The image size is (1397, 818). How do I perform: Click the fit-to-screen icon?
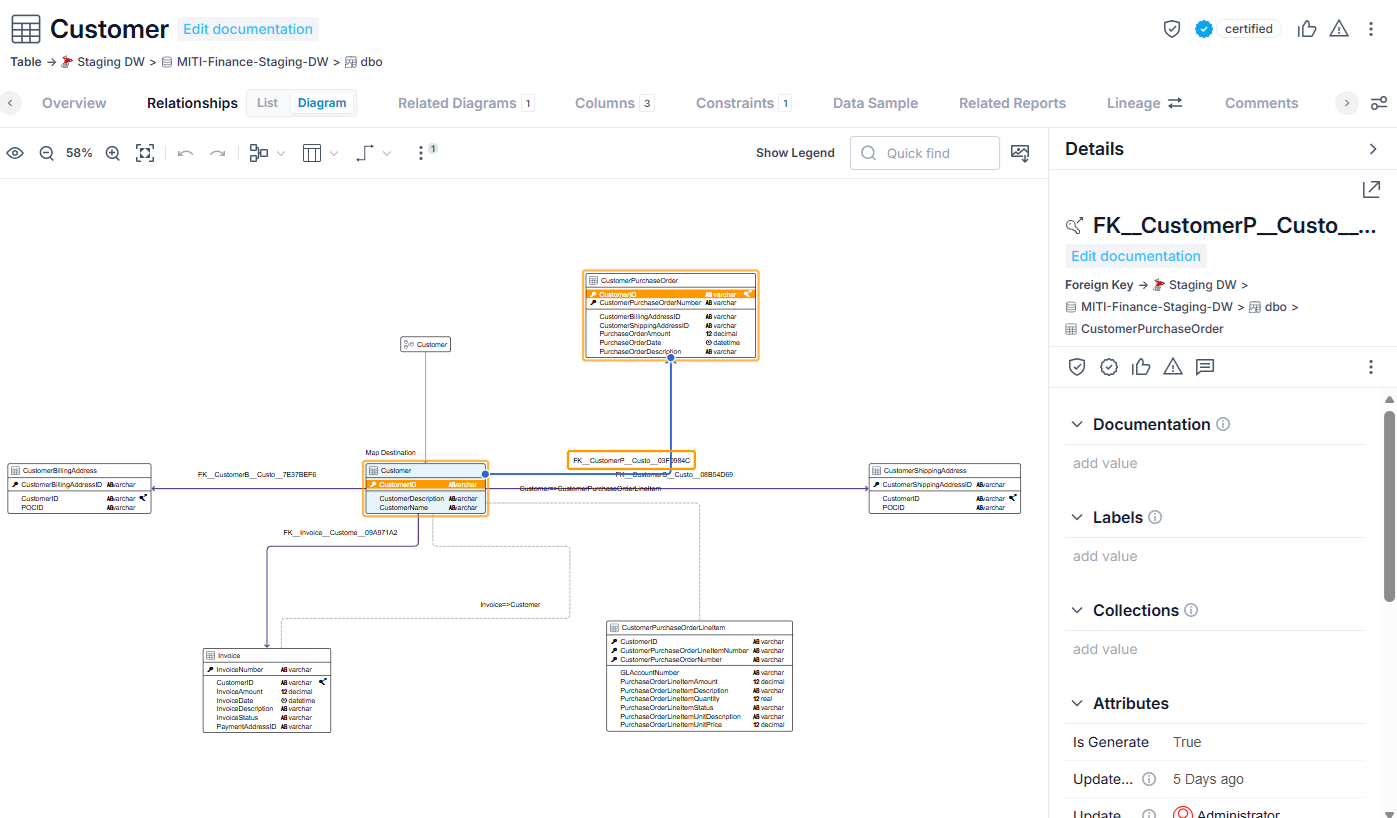145,153
